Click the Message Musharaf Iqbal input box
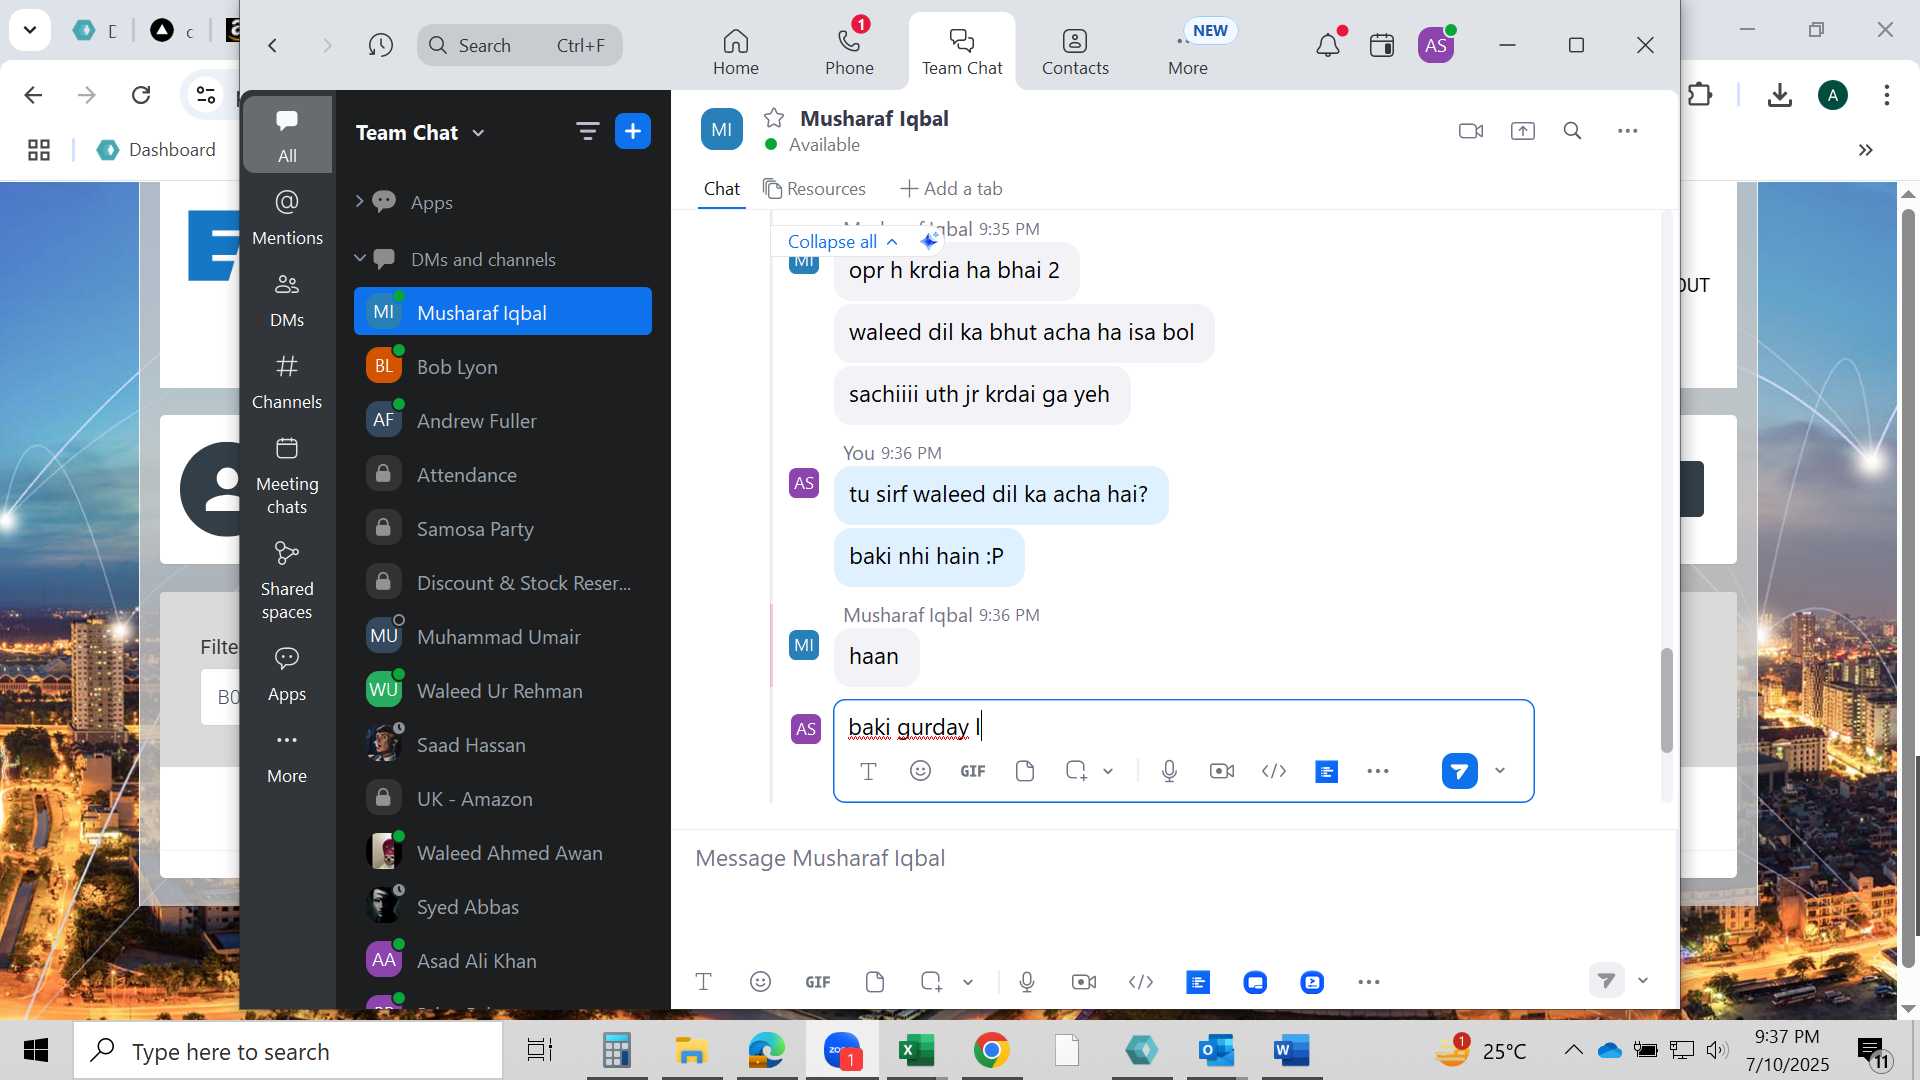This screenshot has height=1080, width=1920. tap(1175, 858)
